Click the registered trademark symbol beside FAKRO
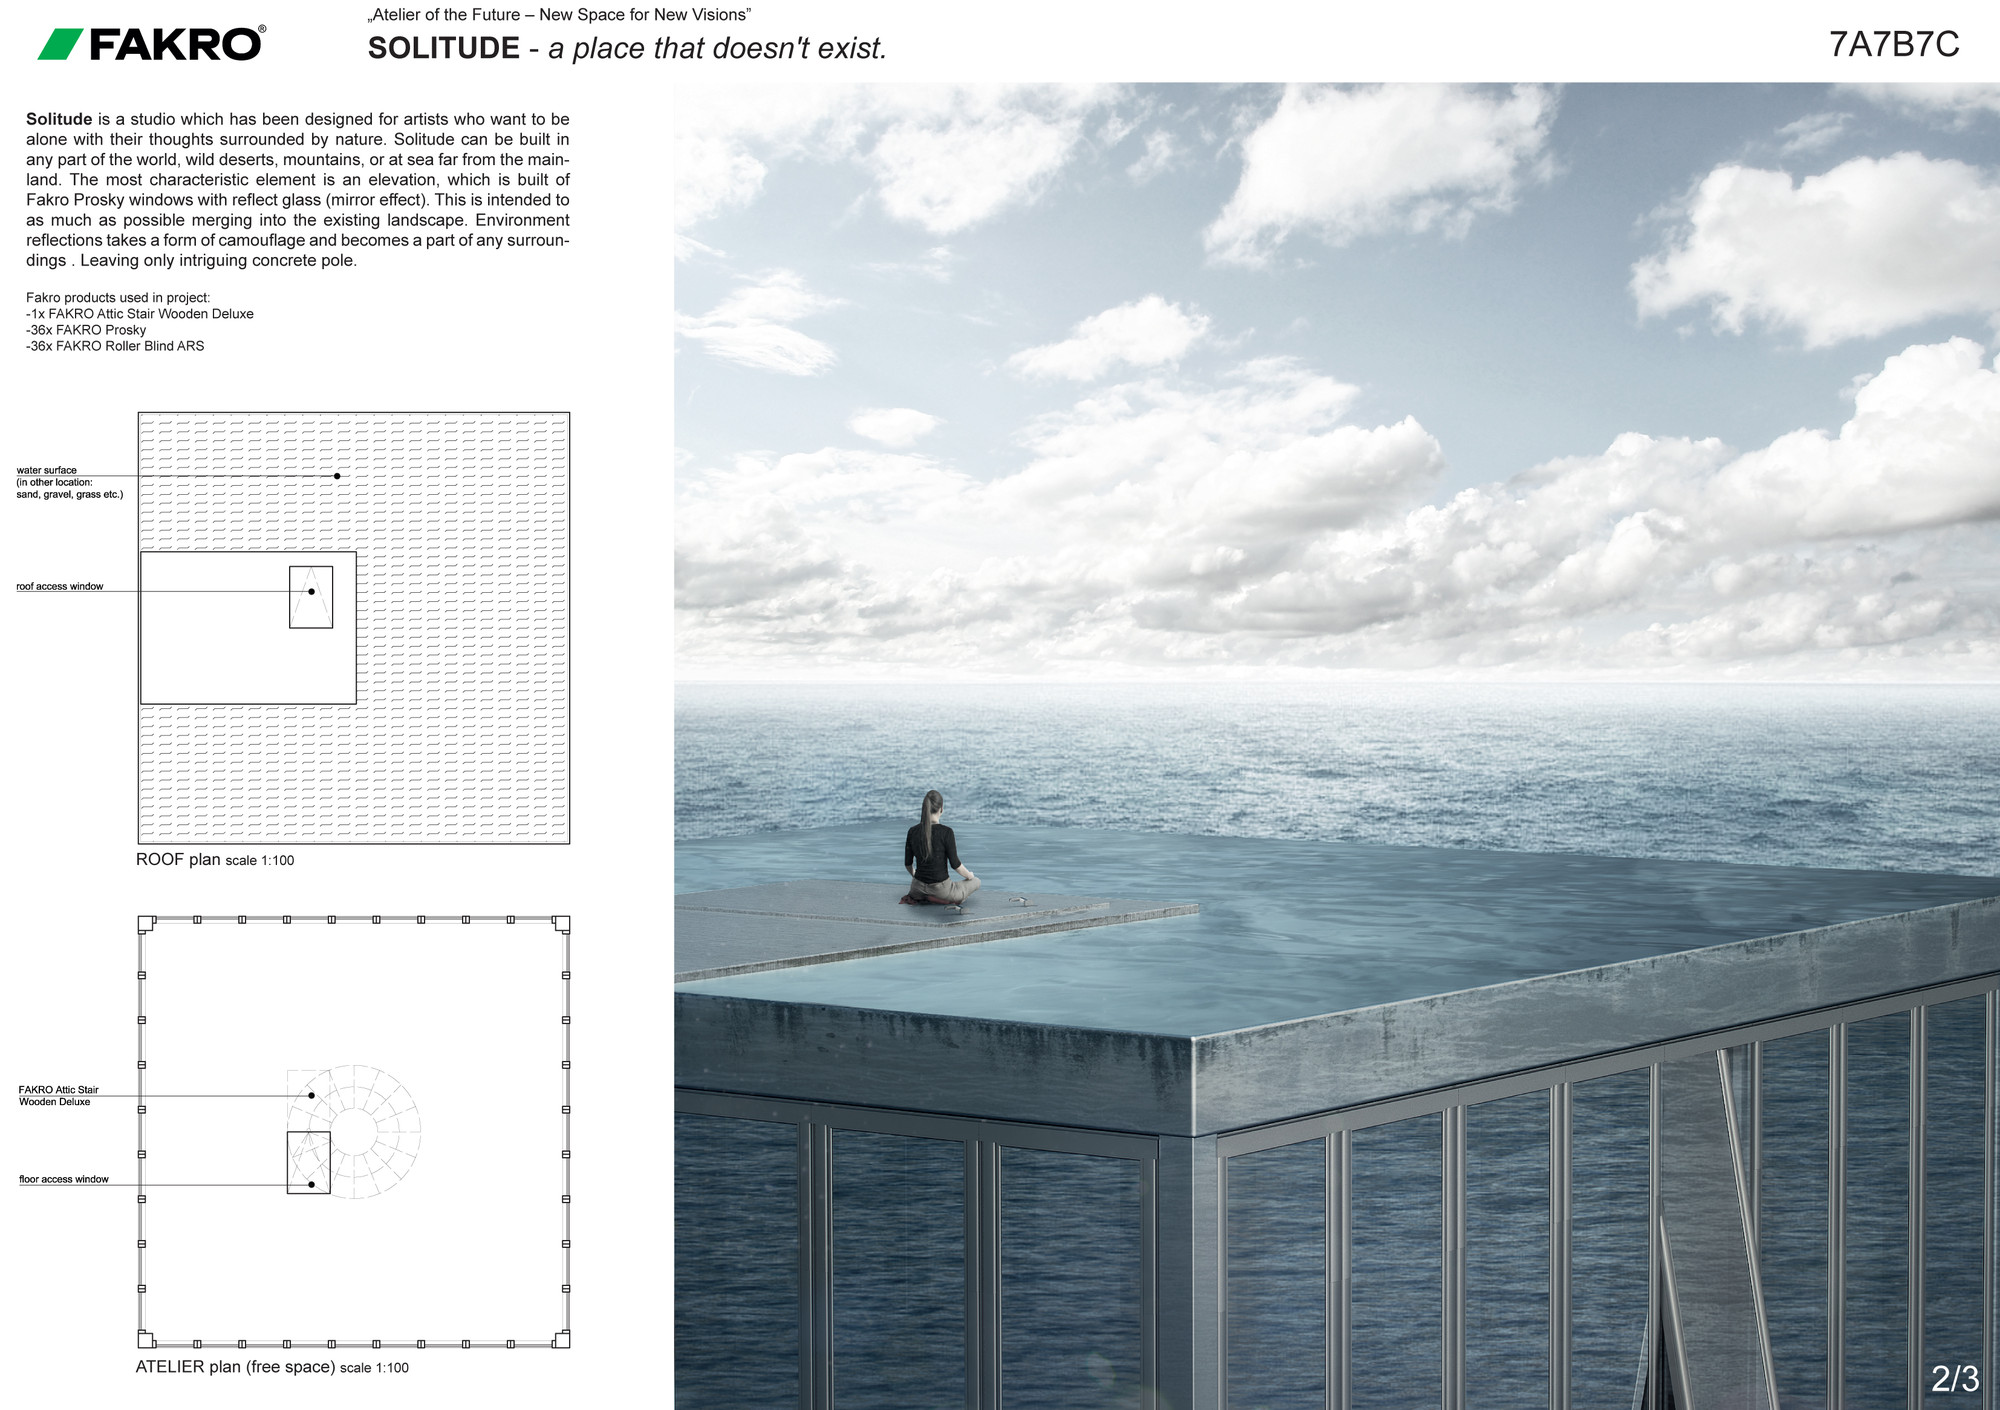Screen dimensions: 2000x1410 261,28
